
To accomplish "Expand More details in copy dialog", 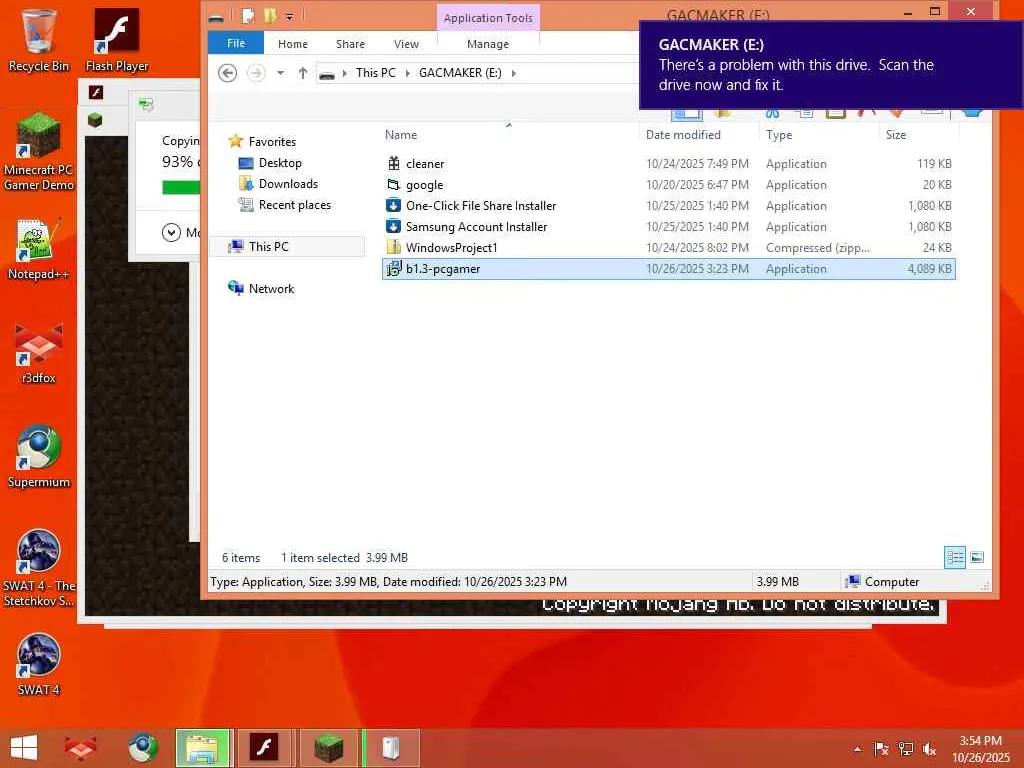I will [x=172, y=232].
